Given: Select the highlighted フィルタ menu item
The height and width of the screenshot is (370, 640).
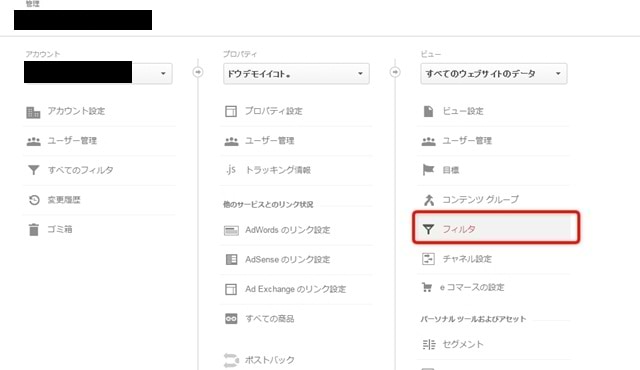Looking at the screenshot, I should [496, 229].
